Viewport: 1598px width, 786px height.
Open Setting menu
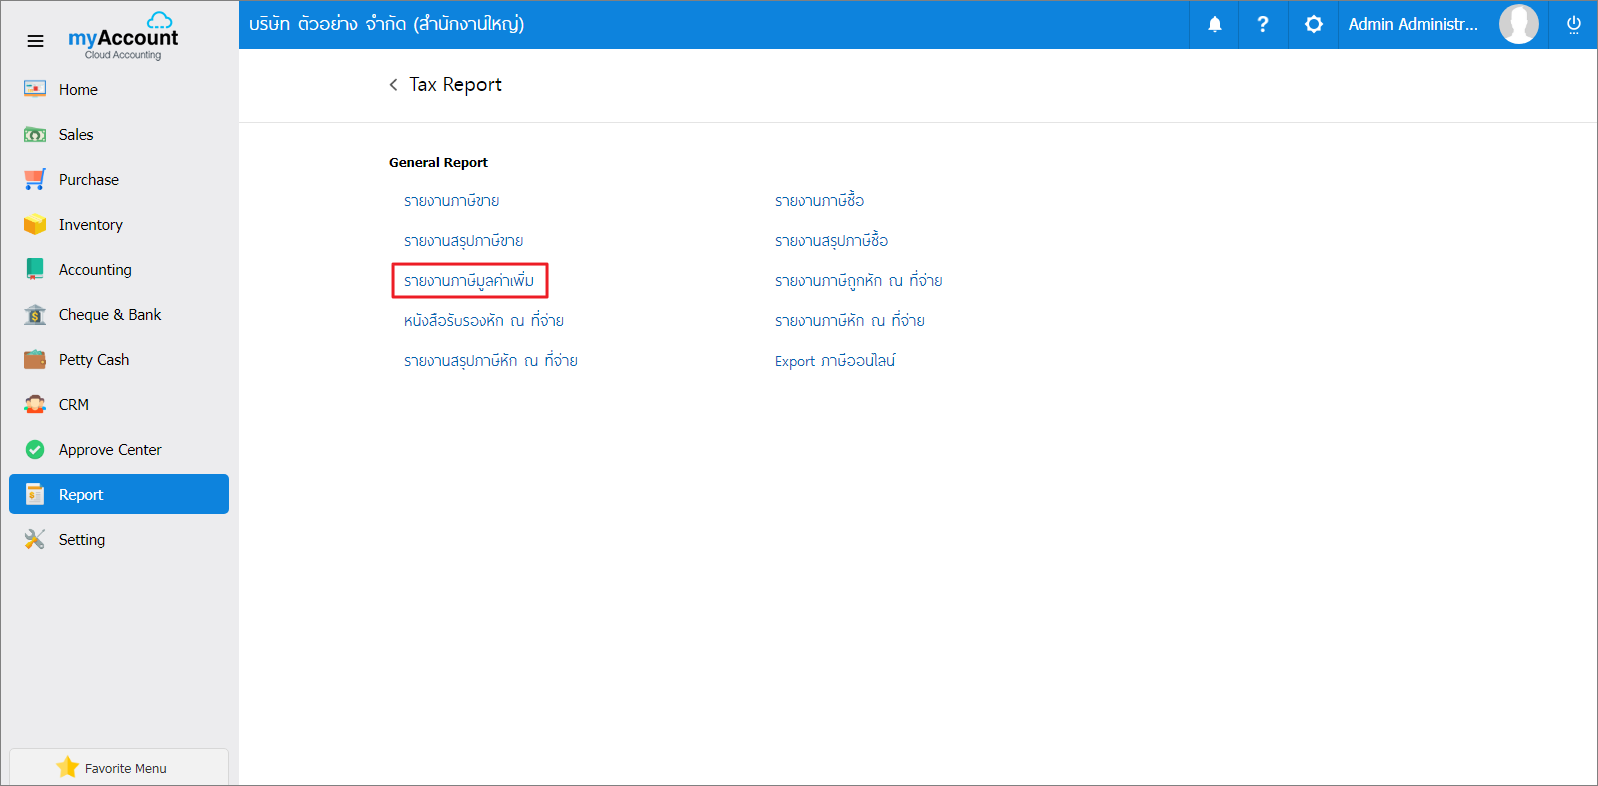[x=119, y=539]
